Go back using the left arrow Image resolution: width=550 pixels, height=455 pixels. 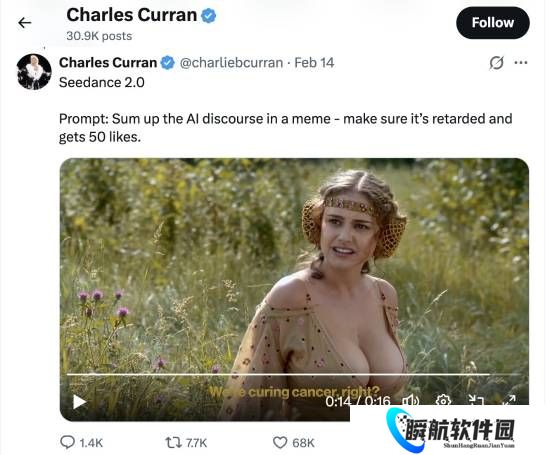pos(25,23)
